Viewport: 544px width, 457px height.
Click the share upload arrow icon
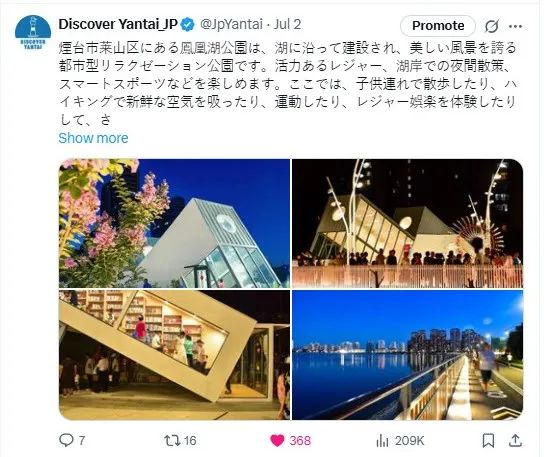[516, 440]
